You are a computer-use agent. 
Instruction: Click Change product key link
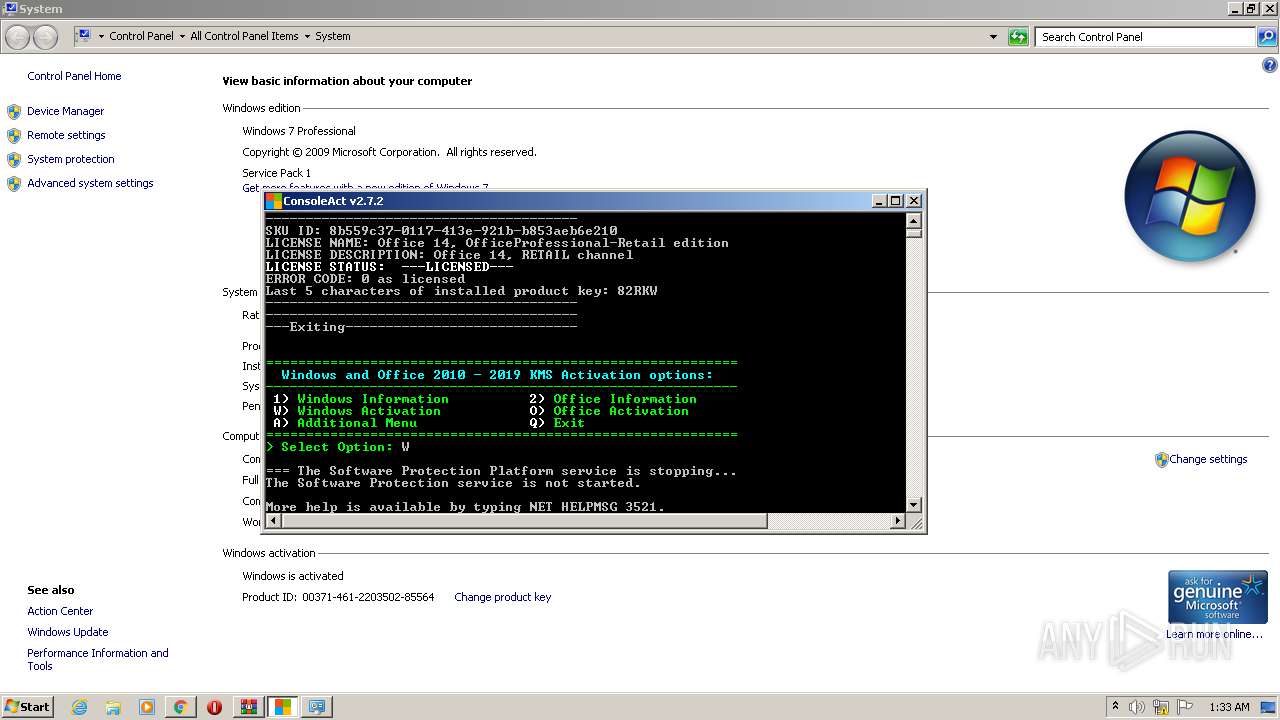502,597
